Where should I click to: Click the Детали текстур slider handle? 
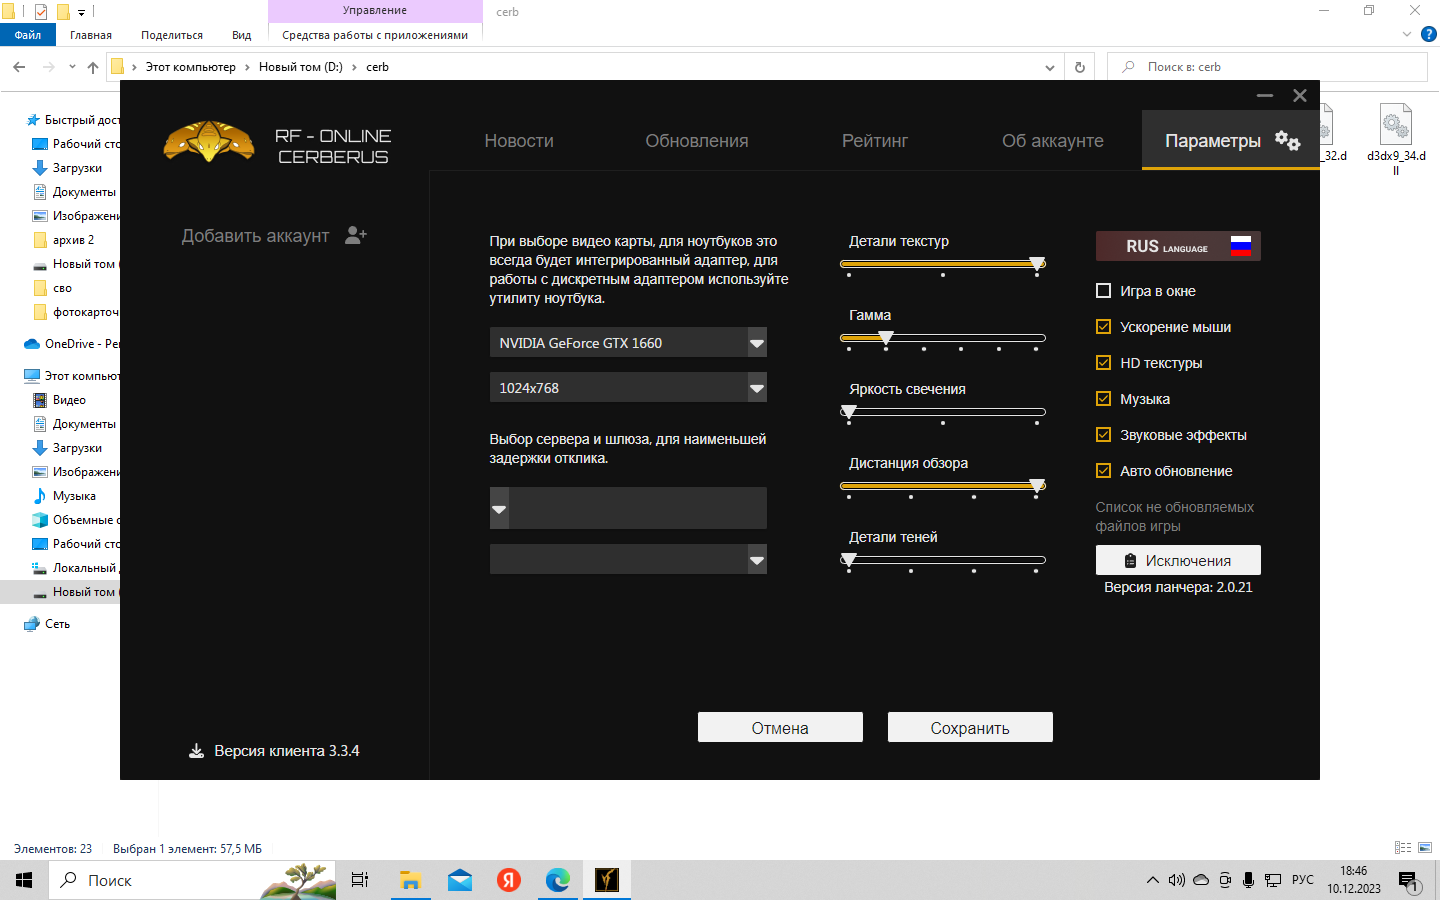[1037, 264]
